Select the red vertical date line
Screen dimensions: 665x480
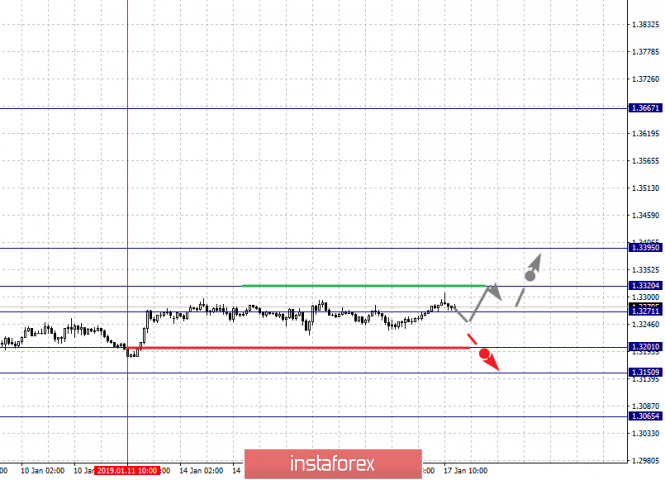pyautogui.click(x=127, y=231)
